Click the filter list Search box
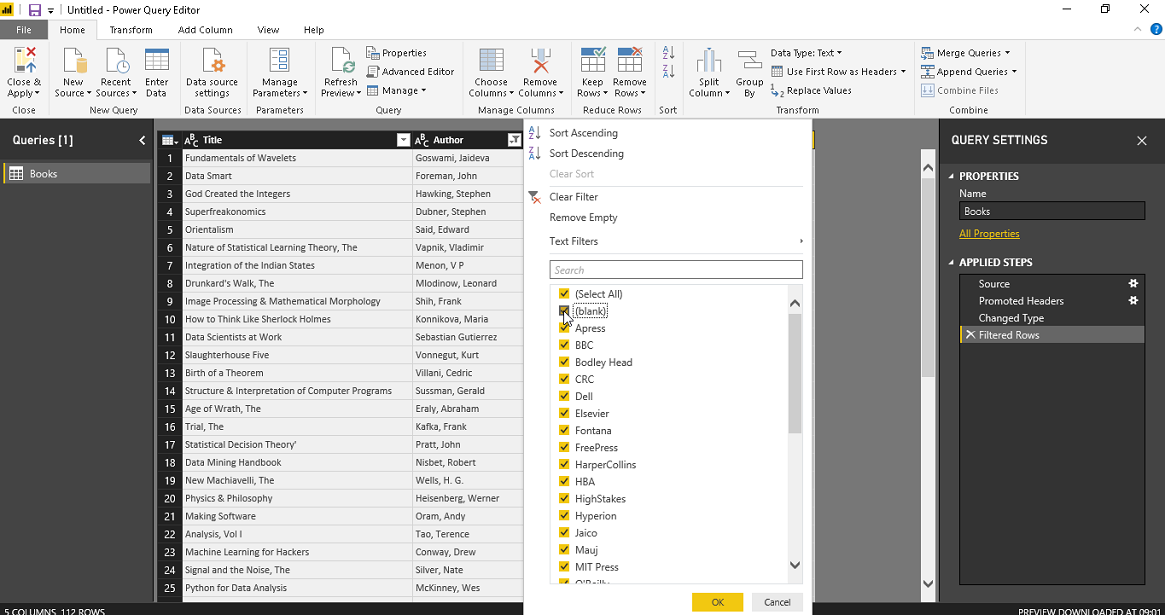Viewport: 1165px width, 615px height. tap(676, 270)
